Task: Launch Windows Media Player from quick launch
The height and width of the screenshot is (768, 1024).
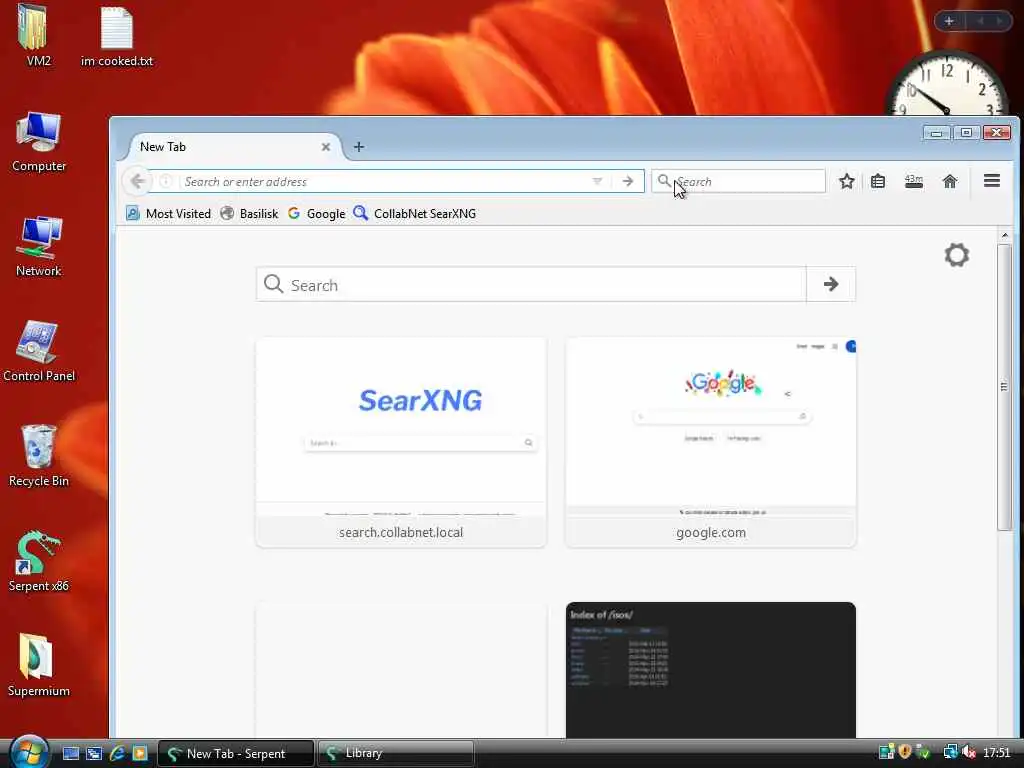Action: (x=139, y=753)
